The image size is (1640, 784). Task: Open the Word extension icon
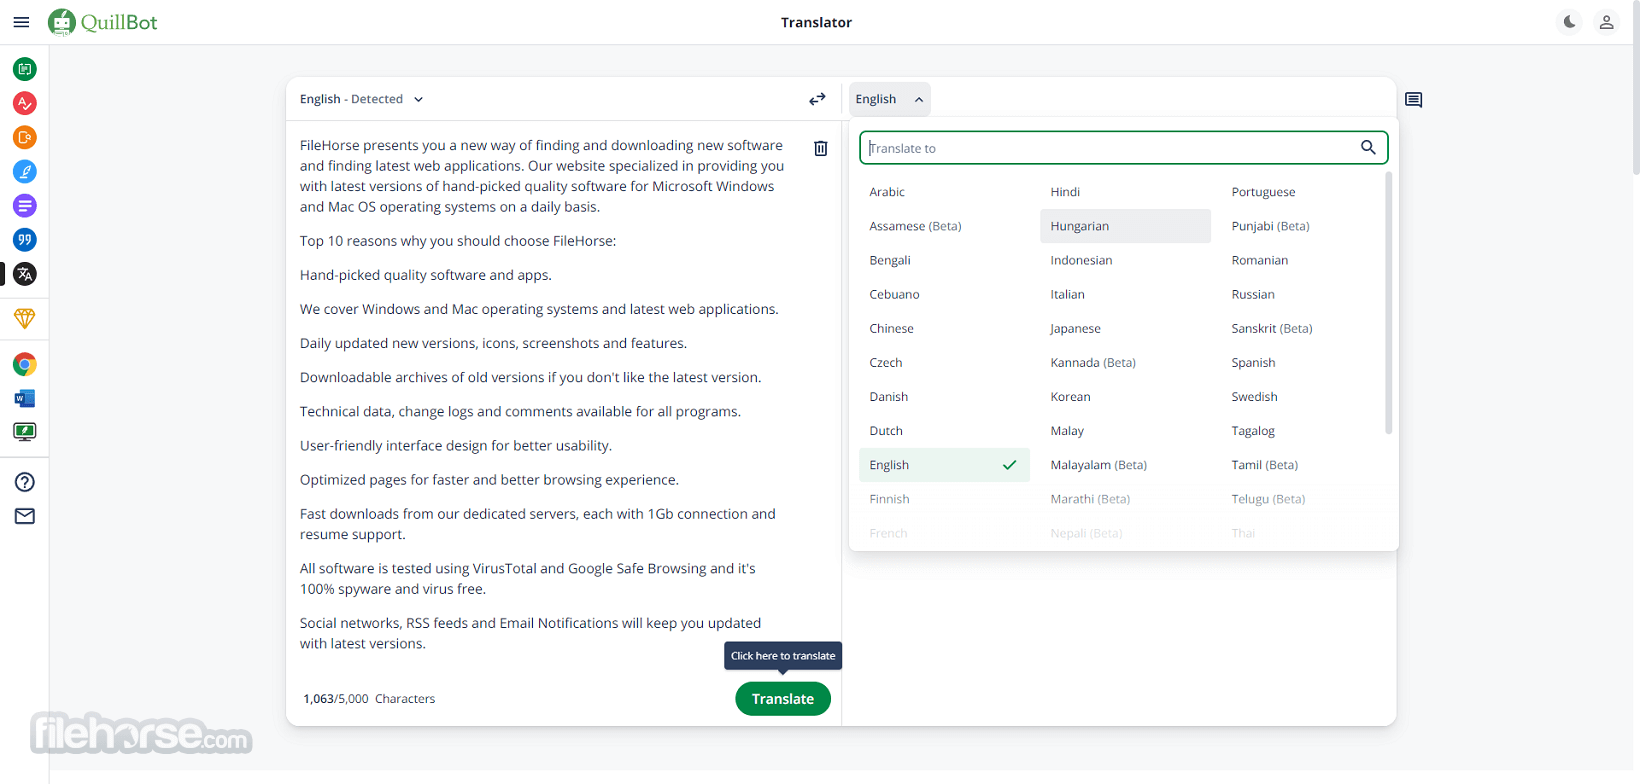click(25, 398)
